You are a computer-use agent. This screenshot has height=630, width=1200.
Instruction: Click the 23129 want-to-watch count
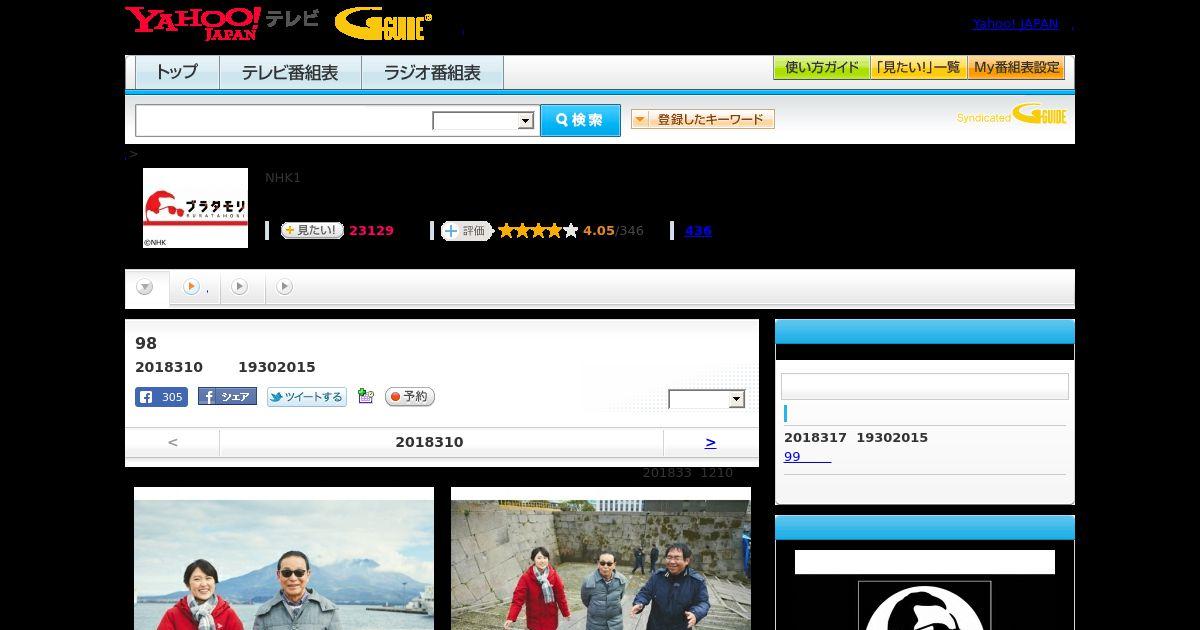tap(371, 231)
